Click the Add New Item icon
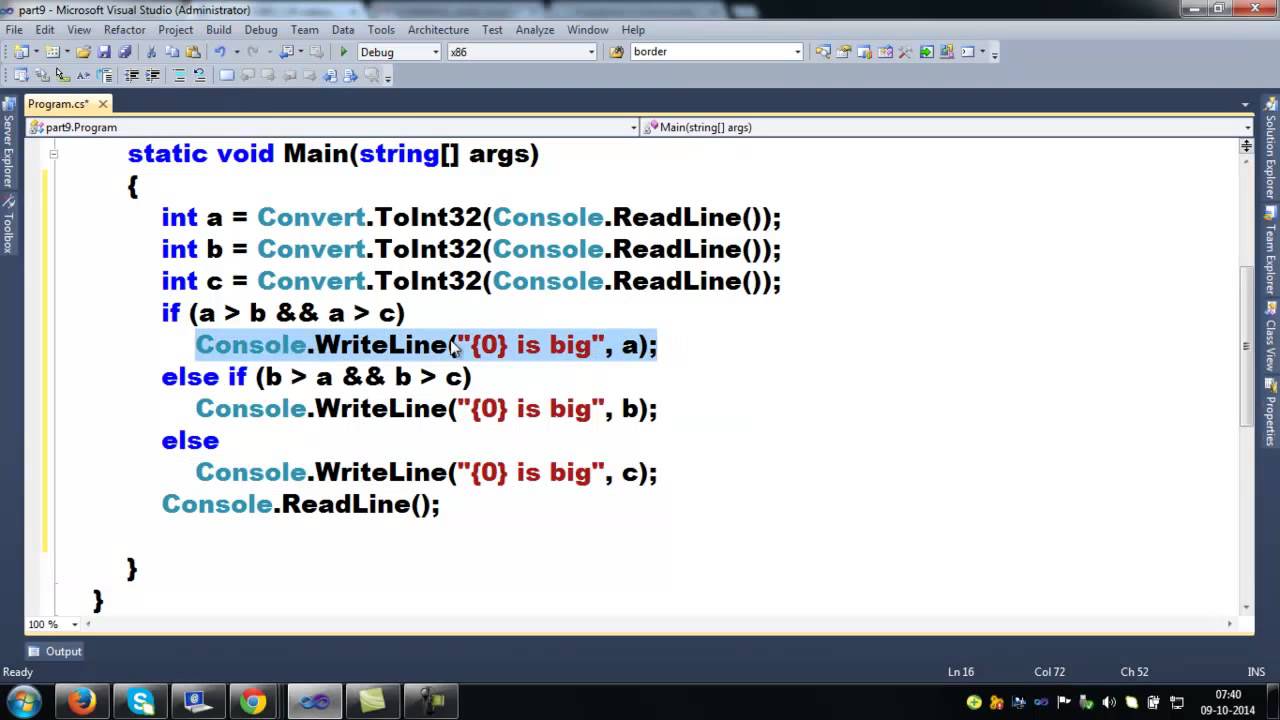 point(52,52)
